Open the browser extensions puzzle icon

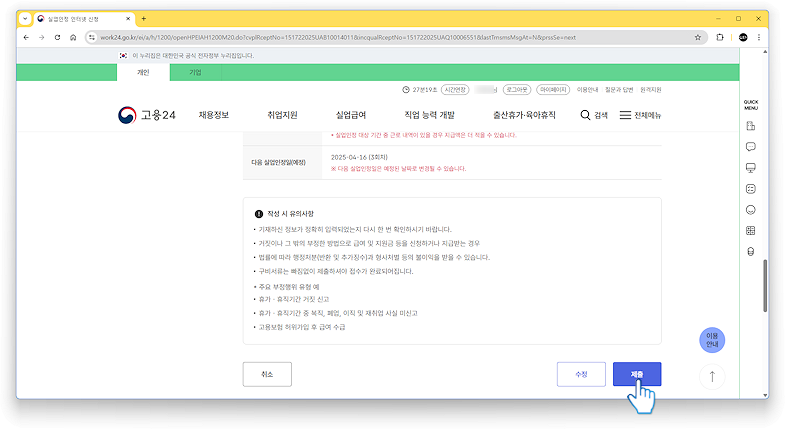720,38
